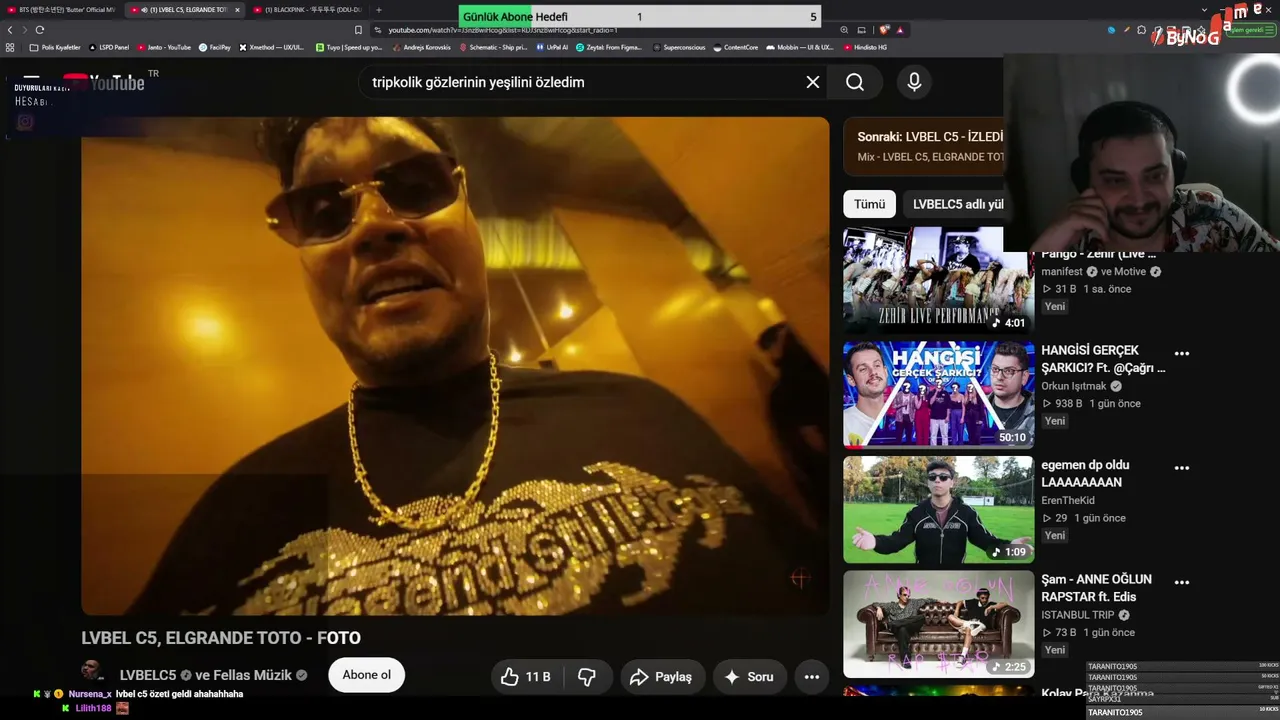This screenshot has height=720, width=1280.
Task: Open the Sonraki: LVBEL C5 mix playlist panel
Action: 924,146
